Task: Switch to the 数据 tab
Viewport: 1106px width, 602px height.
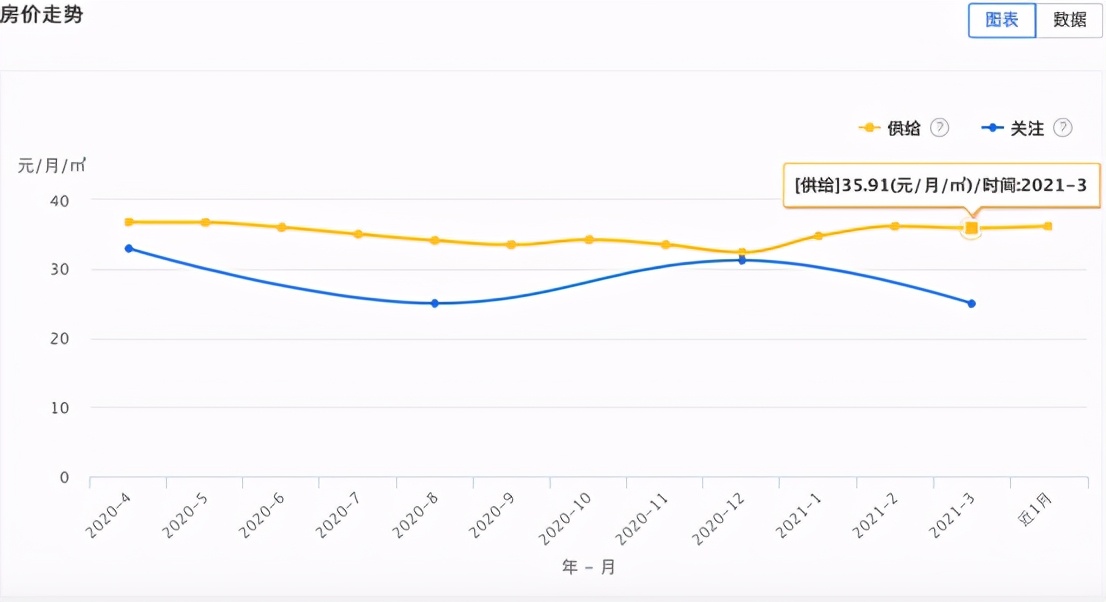Action: (x=1069, y=20)
